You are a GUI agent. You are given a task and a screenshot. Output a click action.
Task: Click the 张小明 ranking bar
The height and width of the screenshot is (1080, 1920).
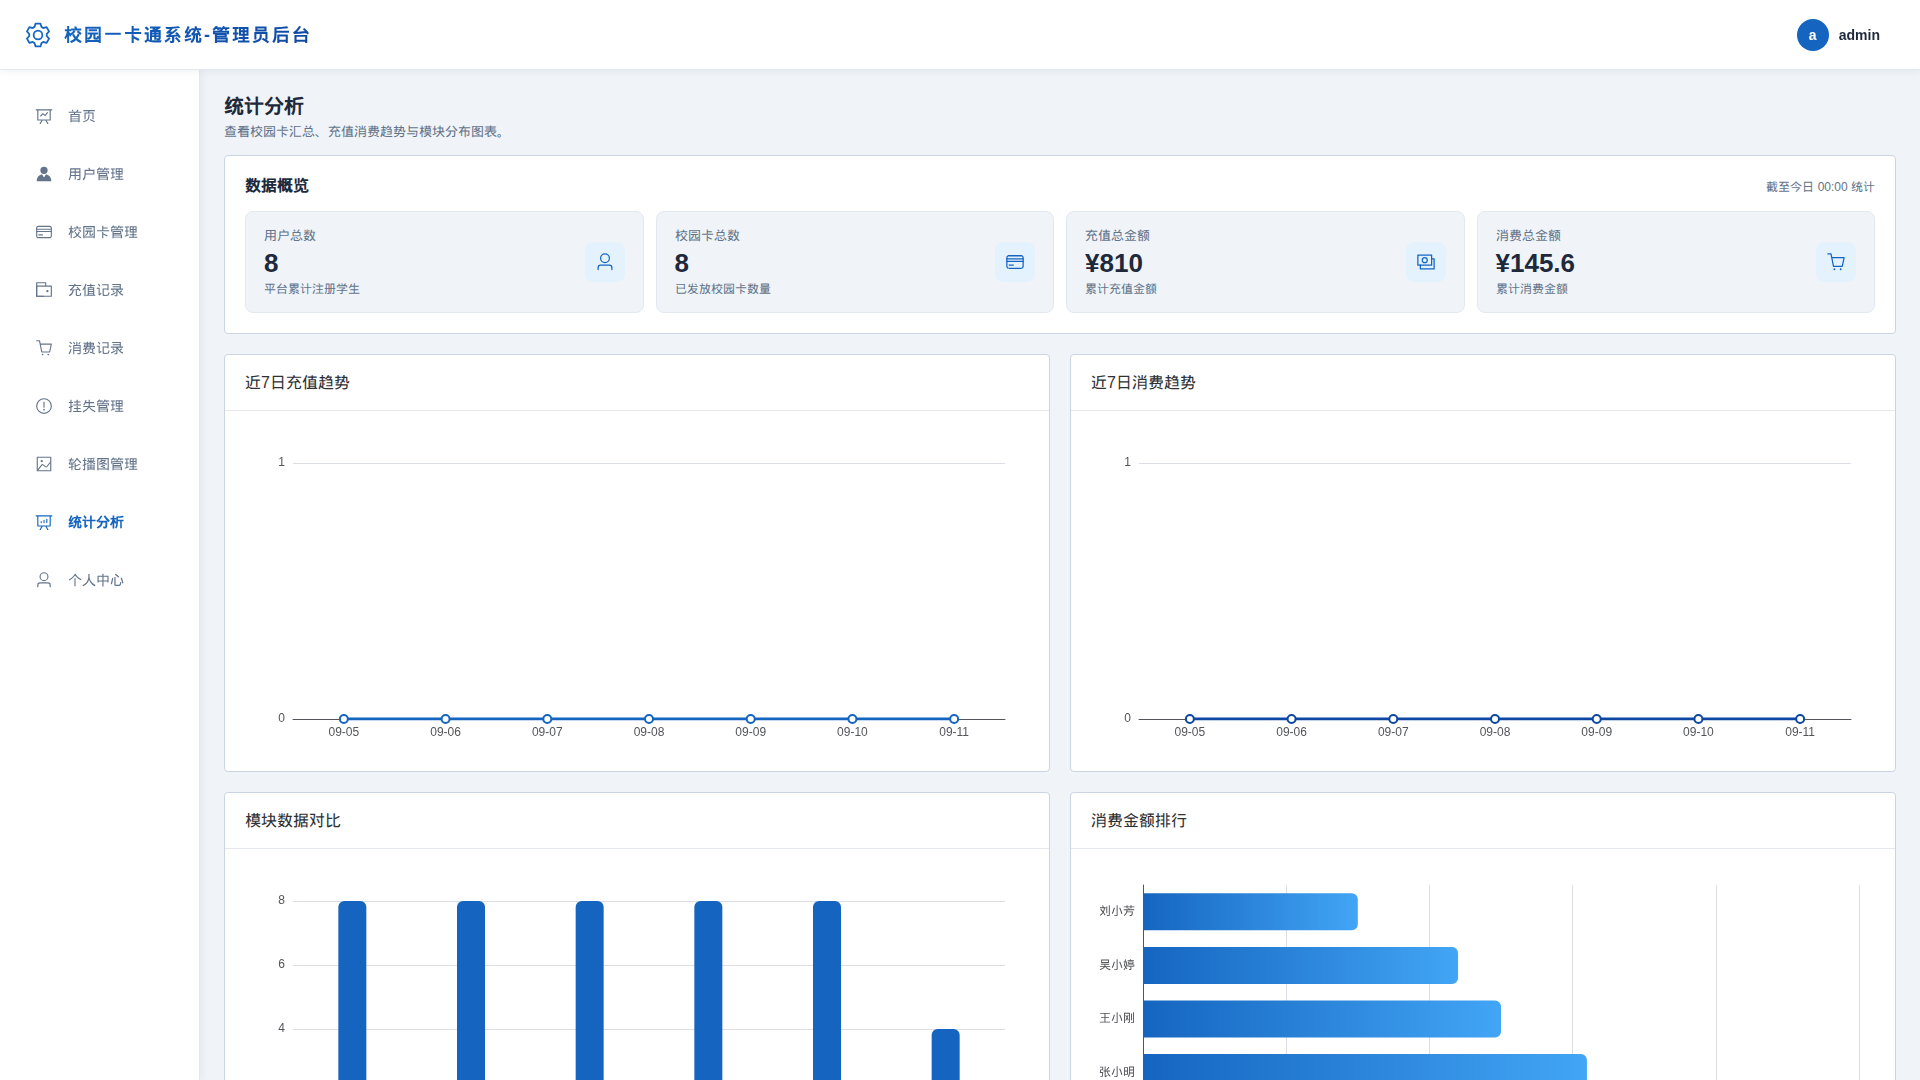click(1365, 1067)
